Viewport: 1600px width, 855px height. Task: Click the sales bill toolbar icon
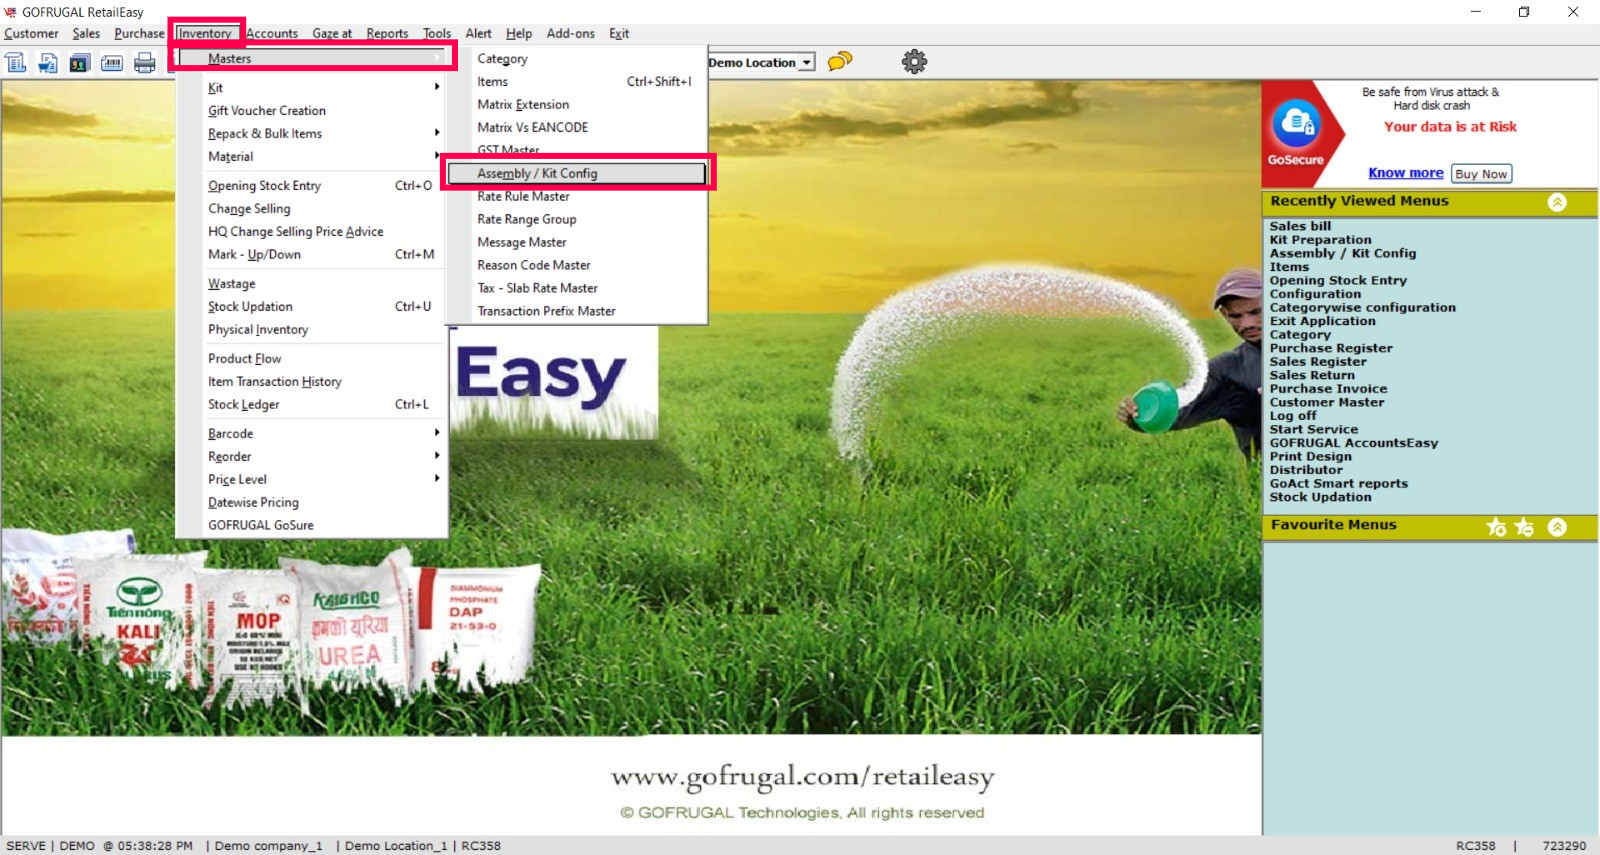tap(16, 63)
